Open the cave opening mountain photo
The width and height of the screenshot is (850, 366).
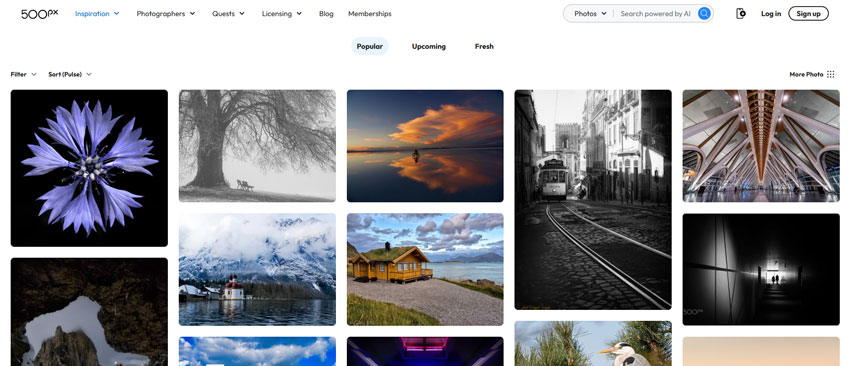click(x=89, y=312)
